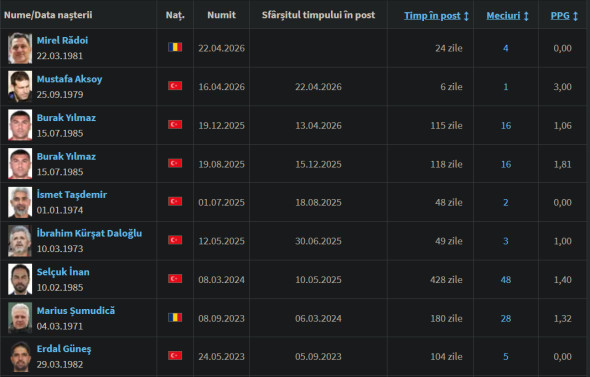Open Mirel Rădoi's profile link
Screen dimensions: 590x377
[x=62, y=40]
